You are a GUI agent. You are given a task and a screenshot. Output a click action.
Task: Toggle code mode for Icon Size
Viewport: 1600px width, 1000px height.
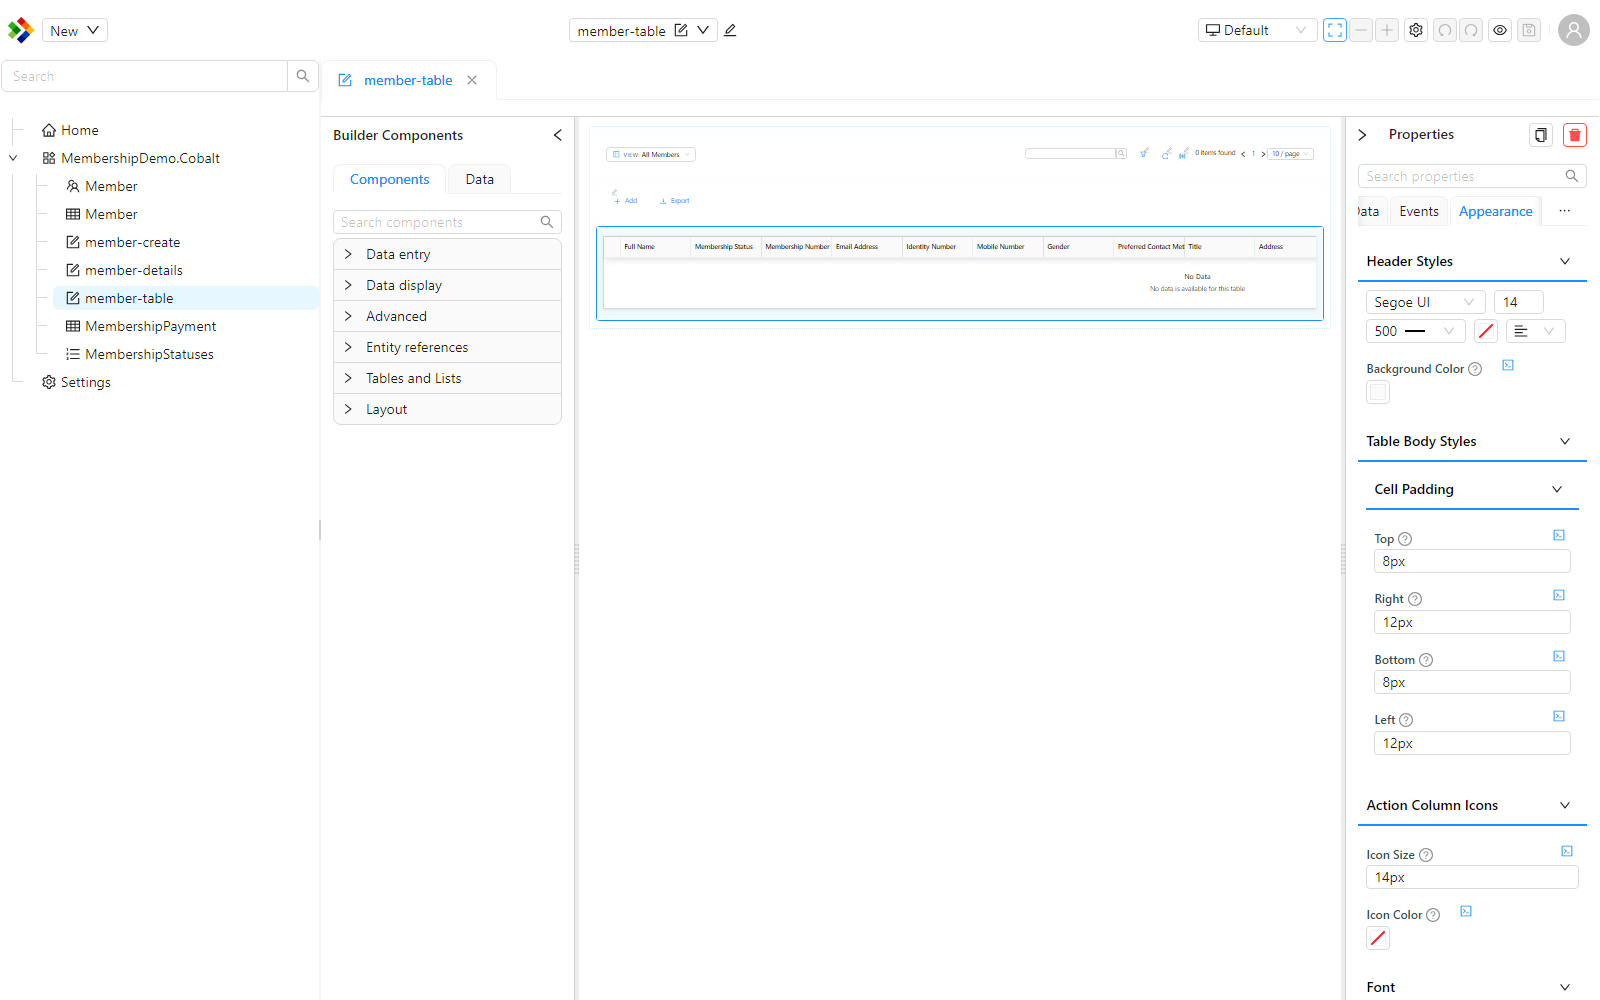coord(1567,851)
